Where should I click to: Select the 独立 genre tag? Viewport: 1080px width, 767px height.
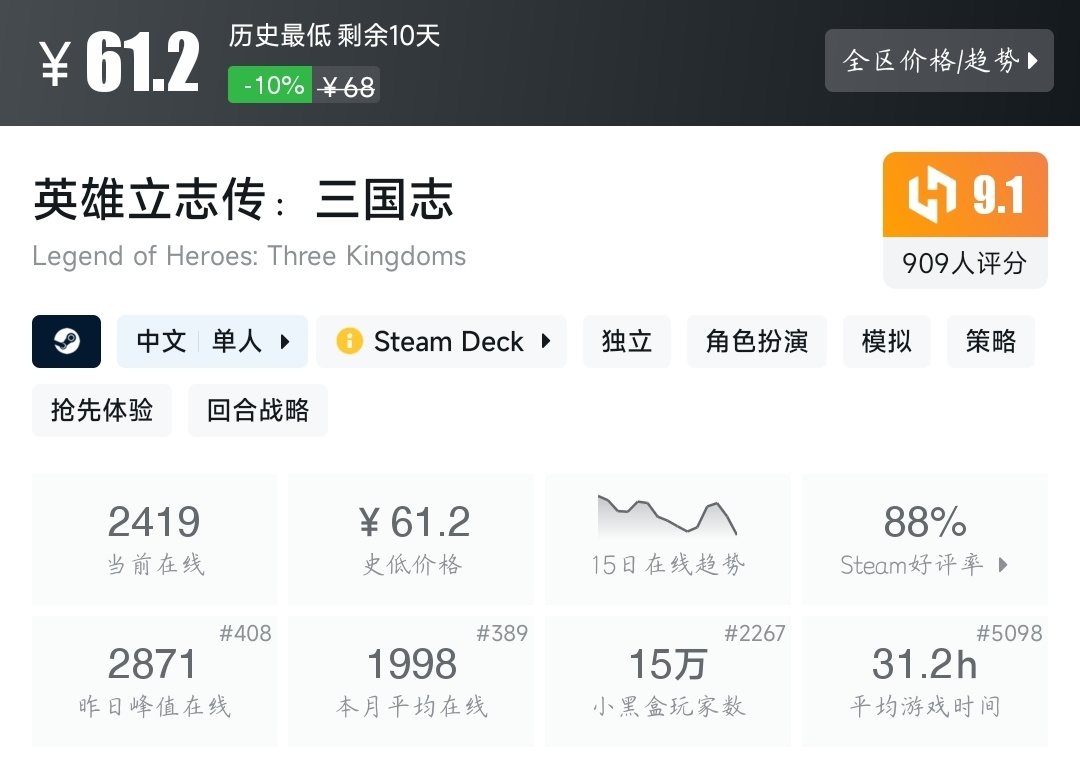tap(627, 341)
